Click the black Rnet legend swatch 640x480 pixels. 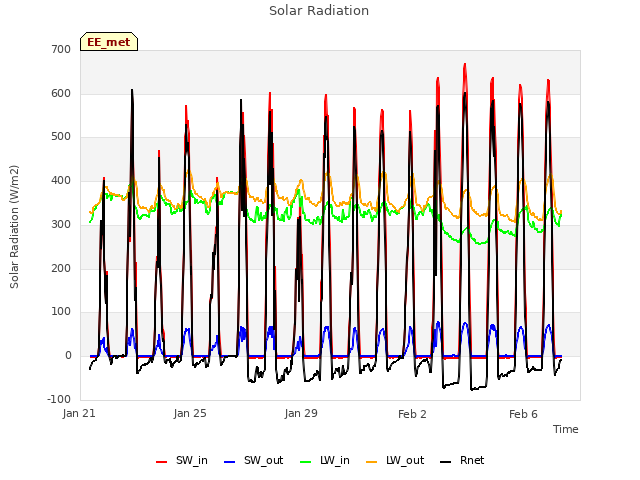point(446,462)
